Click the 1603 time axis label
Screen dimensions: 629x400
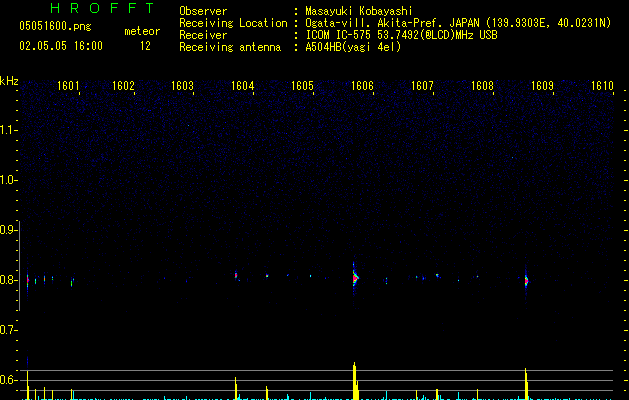click(x=183, y=86)
